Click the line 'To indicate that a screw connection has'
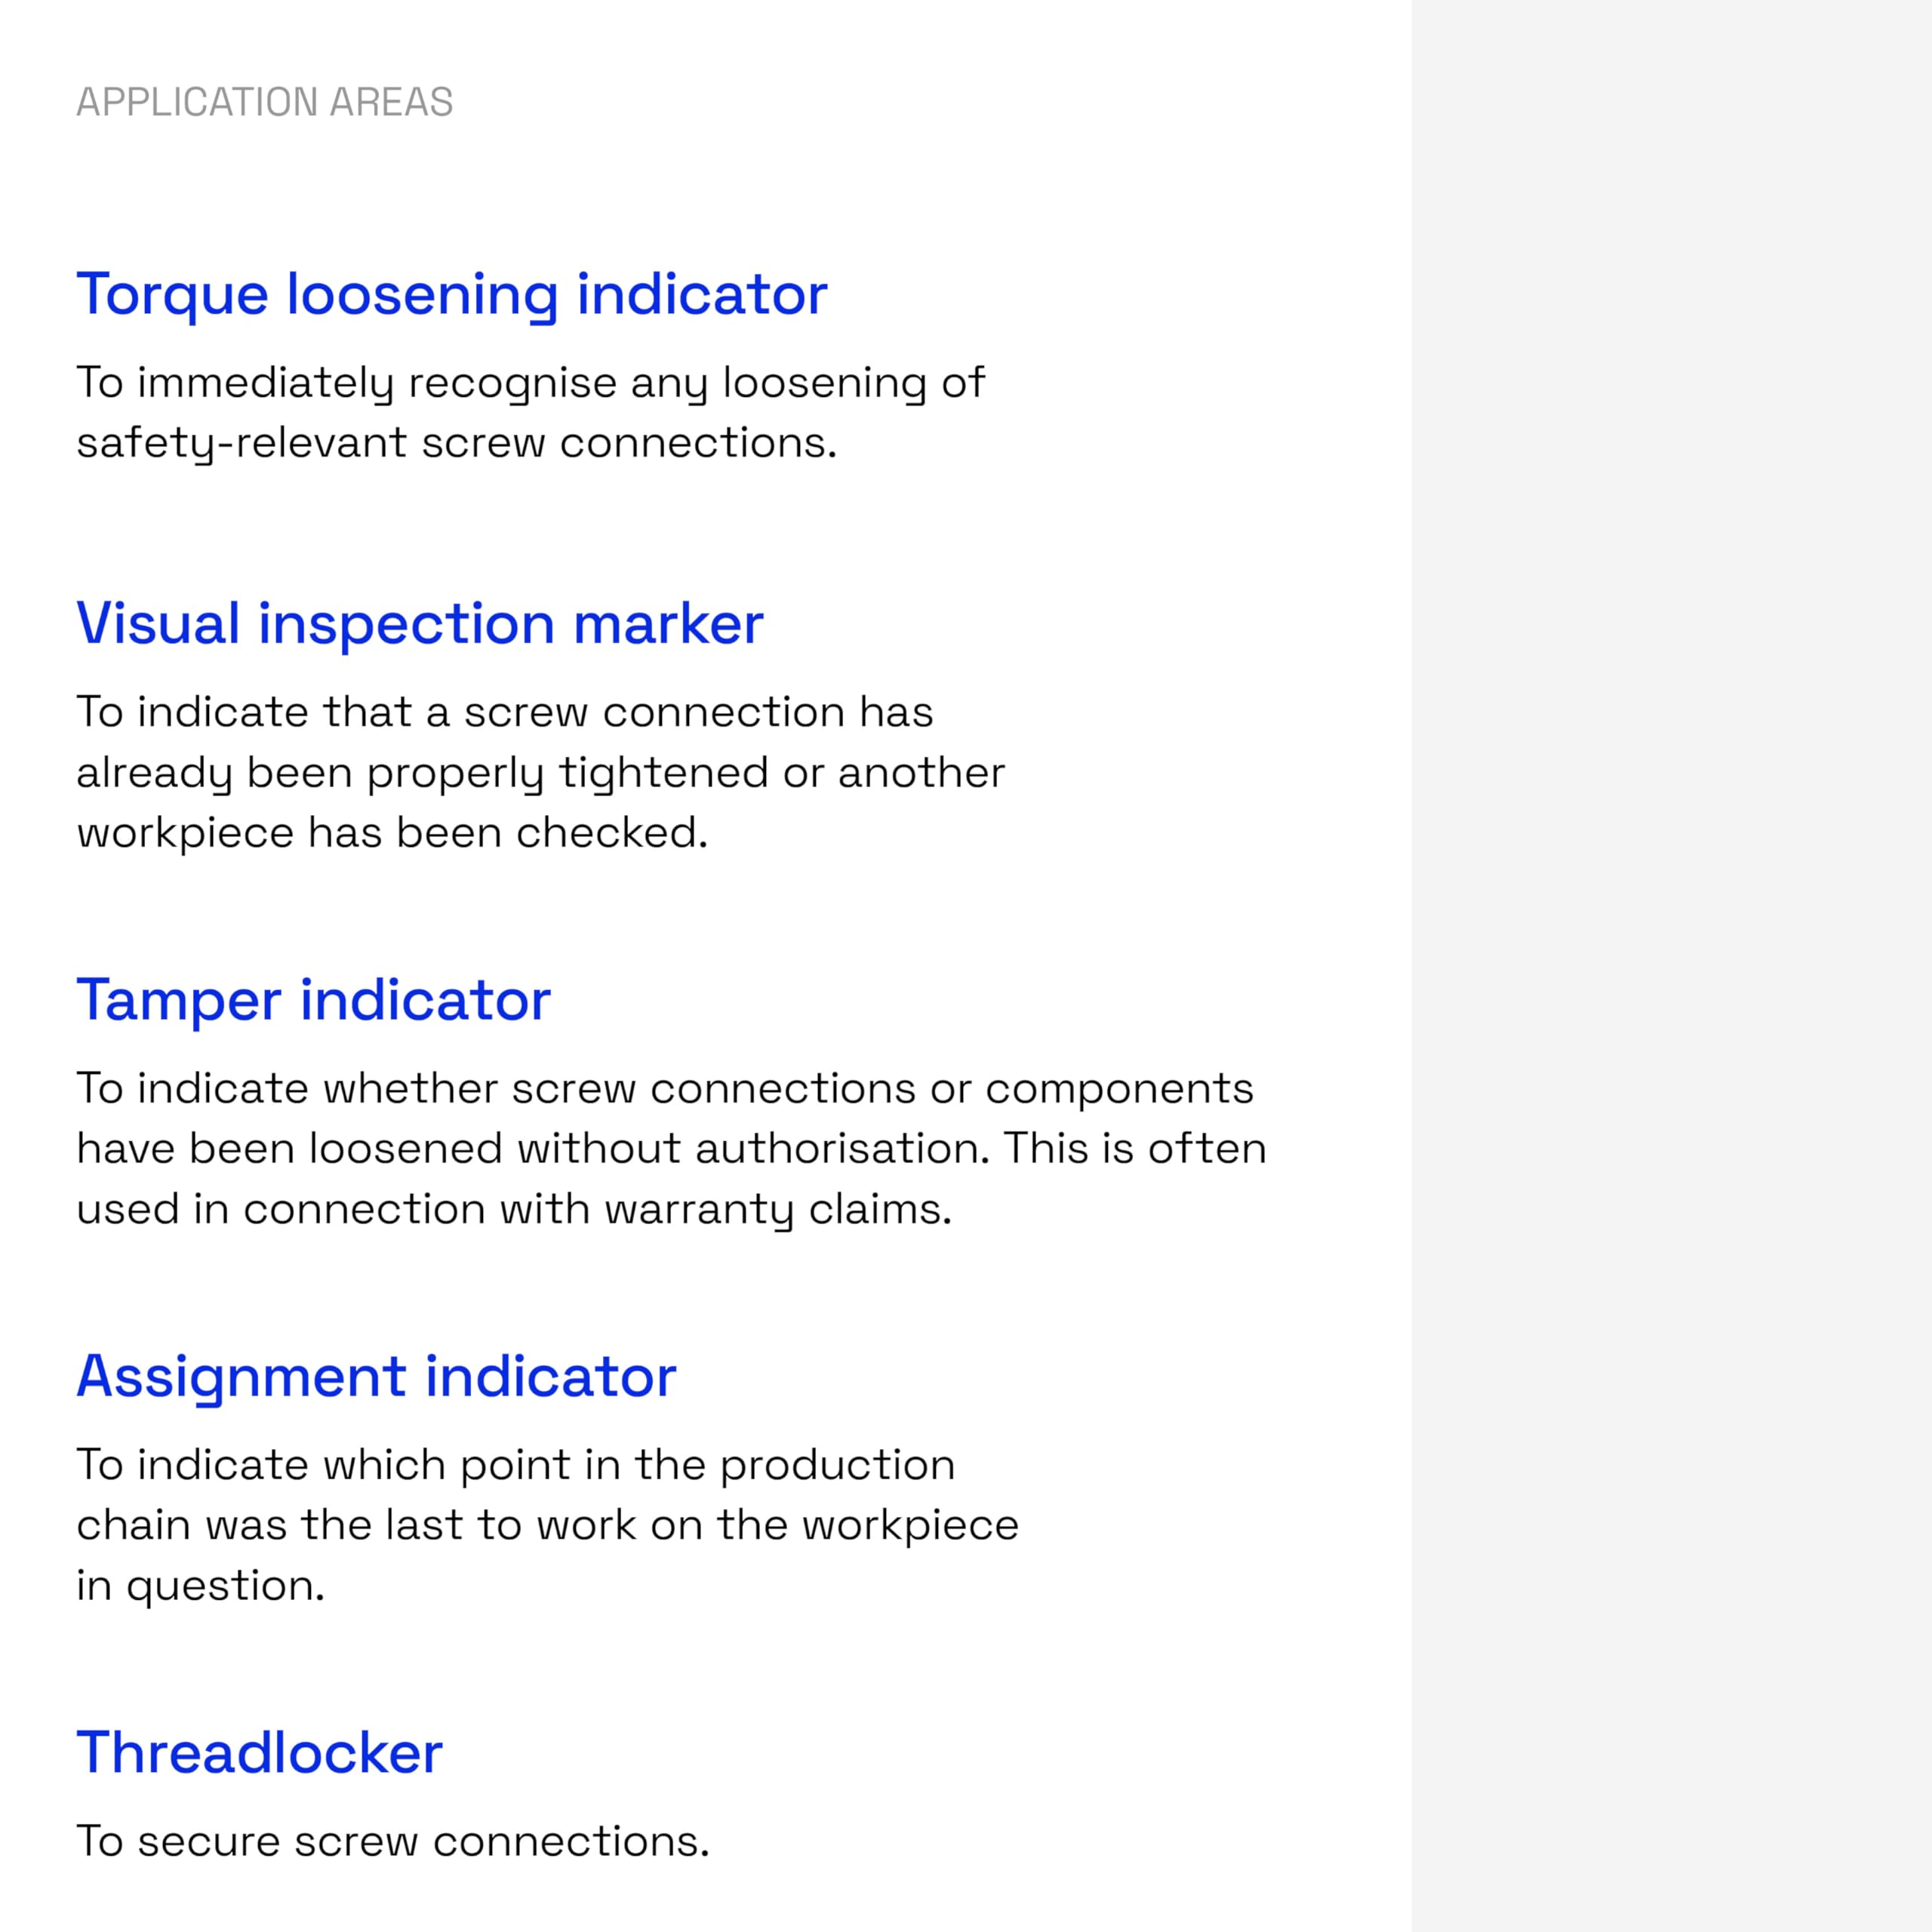Screen dimensions: 1932x1932 coord(504,712)
